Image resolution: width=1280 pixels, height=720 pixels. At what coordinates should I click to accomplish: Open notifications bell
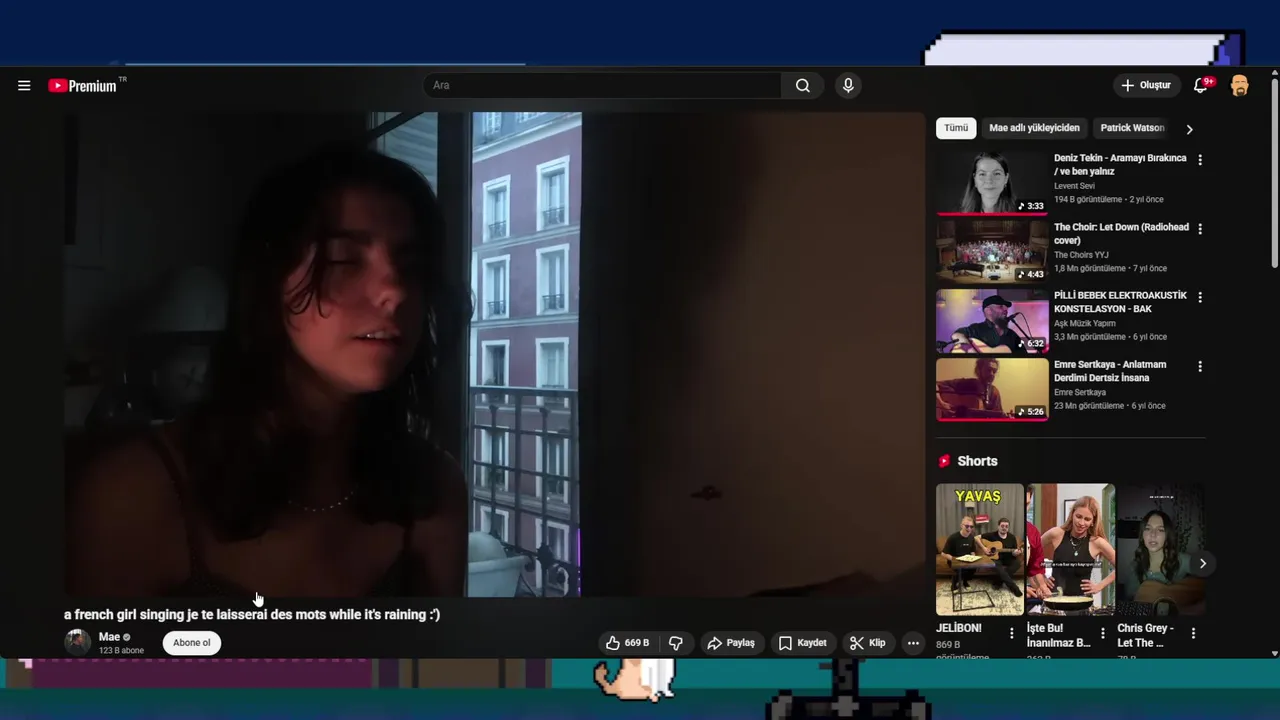click(1201, 85)
